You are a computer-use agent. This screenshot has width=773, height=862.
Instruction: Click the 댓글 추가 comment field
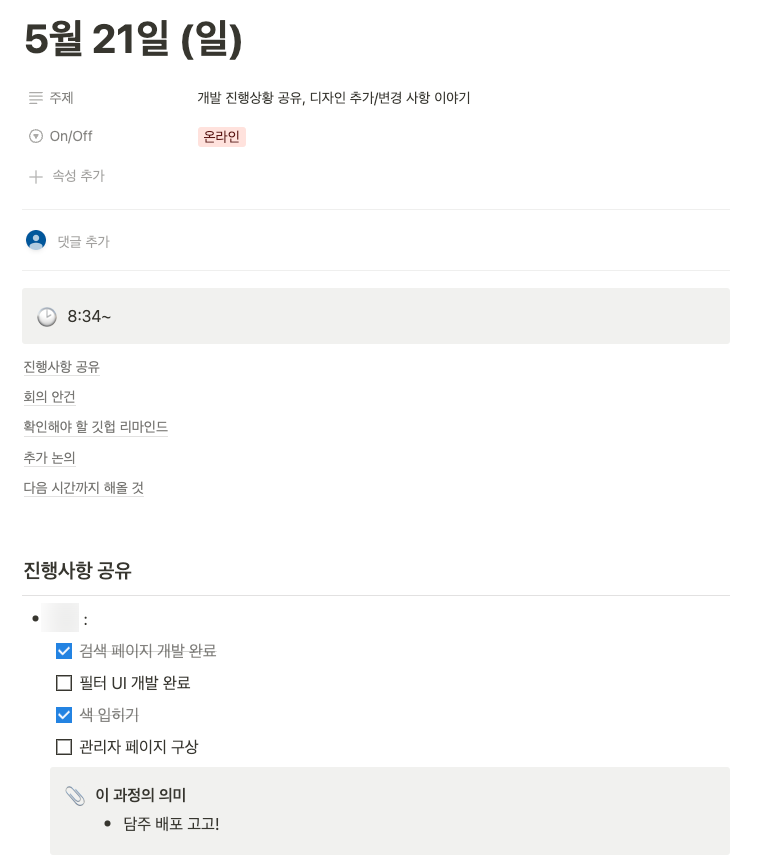(x=84, y=242)
